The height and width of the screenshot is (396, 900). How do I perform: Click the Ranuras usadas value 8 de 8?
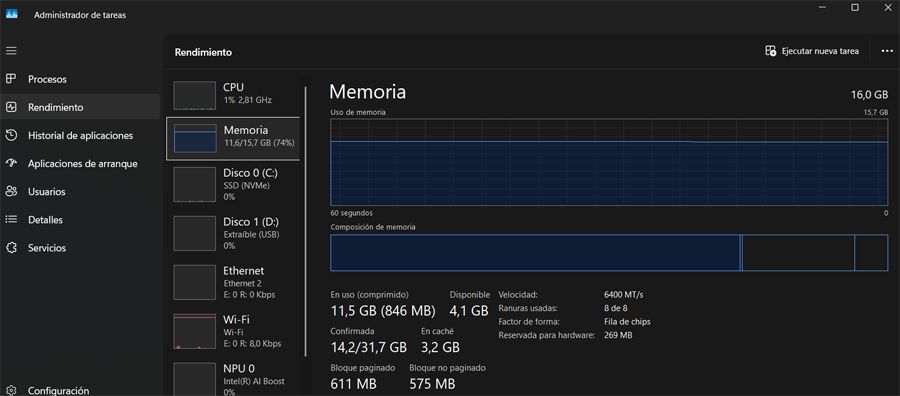click(616, 308)
